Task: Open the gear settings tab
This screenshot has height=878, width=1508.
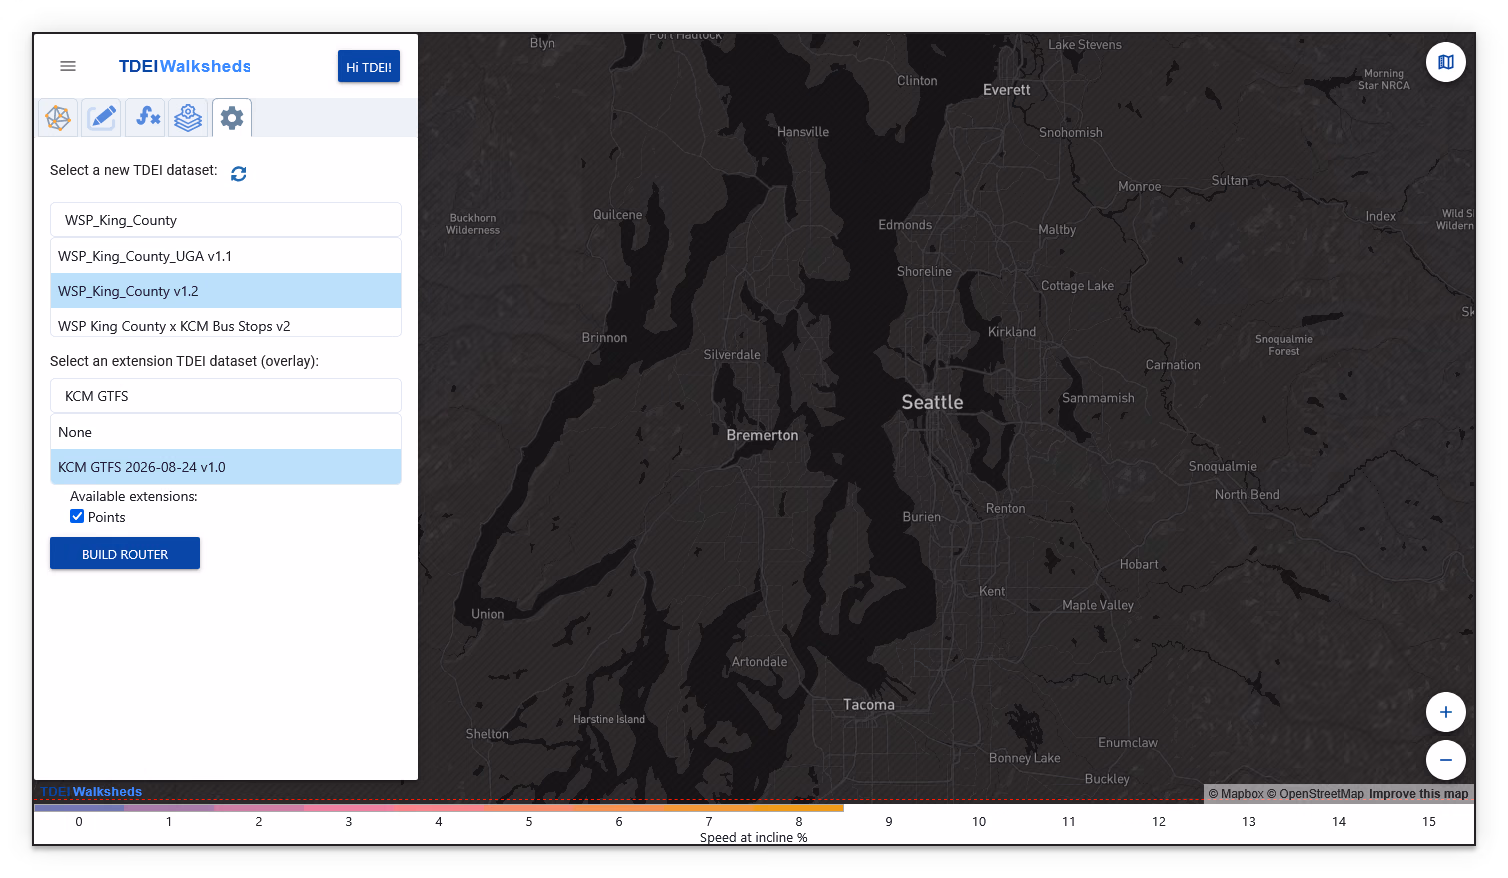Action: pyautogui.click(x=232, y=118)
